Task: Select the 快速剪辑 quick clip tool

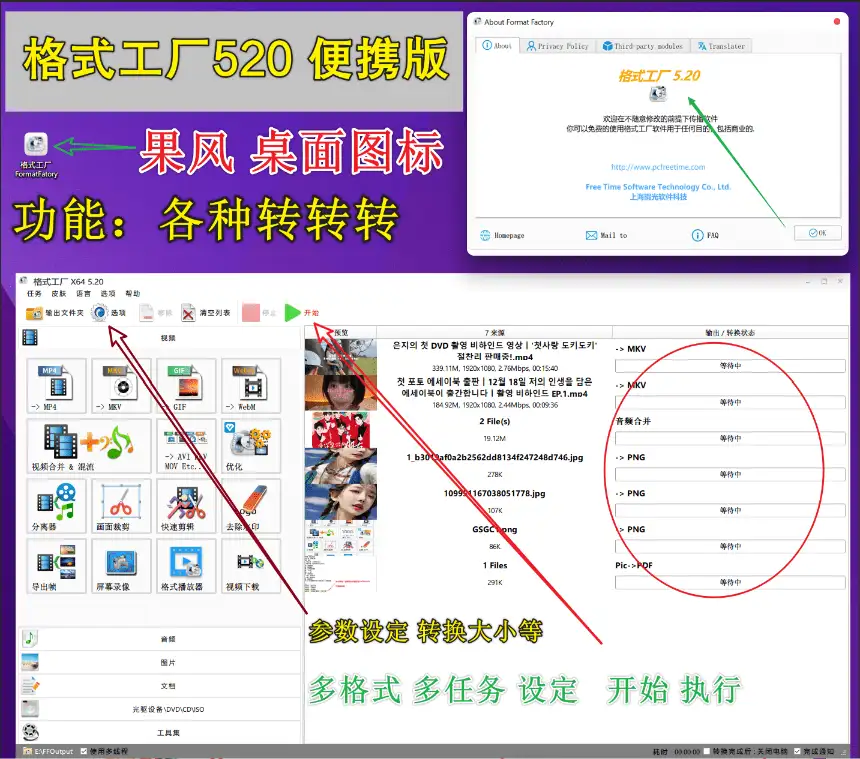Action: (184, 508)
